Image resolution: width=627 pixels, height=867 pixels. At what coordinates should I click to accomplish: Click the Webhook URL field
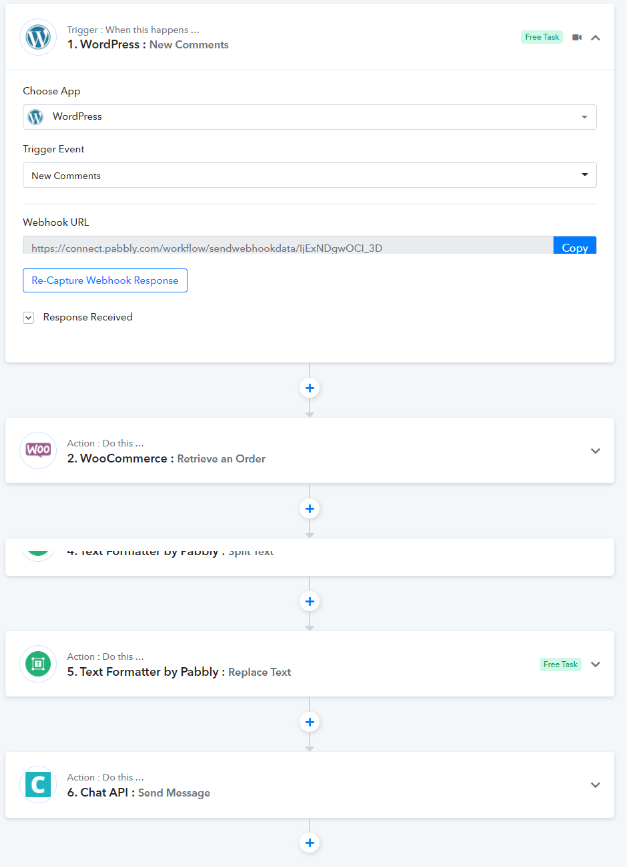(288, 246)
